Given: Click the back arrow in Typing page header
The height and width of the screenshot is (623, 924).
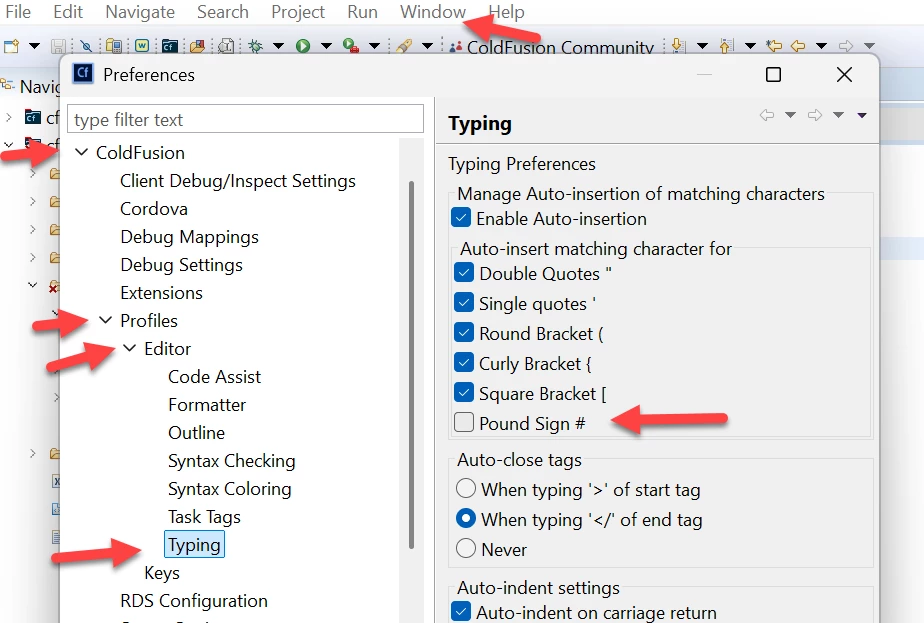Looking at the screenshot, I should [767, 115].
